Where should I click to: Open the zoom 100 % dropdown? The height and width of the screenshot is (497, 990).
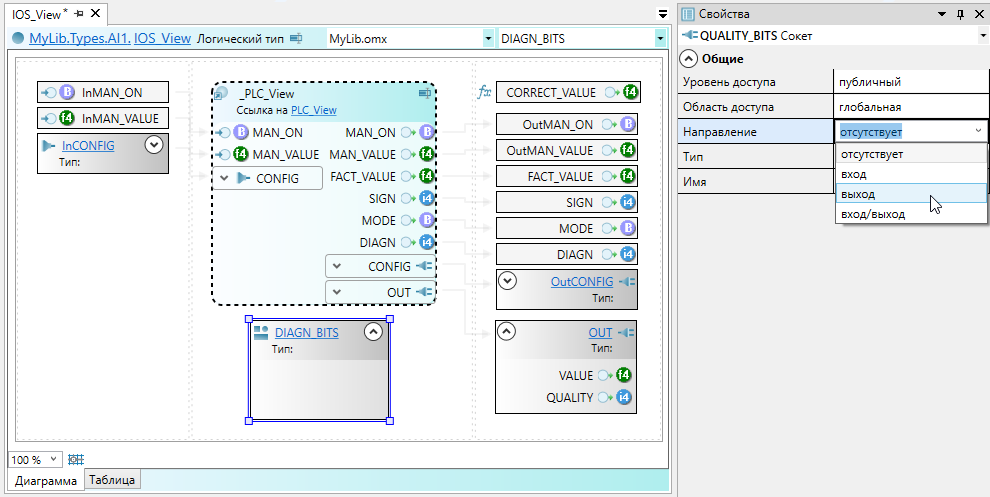(53, 460)
